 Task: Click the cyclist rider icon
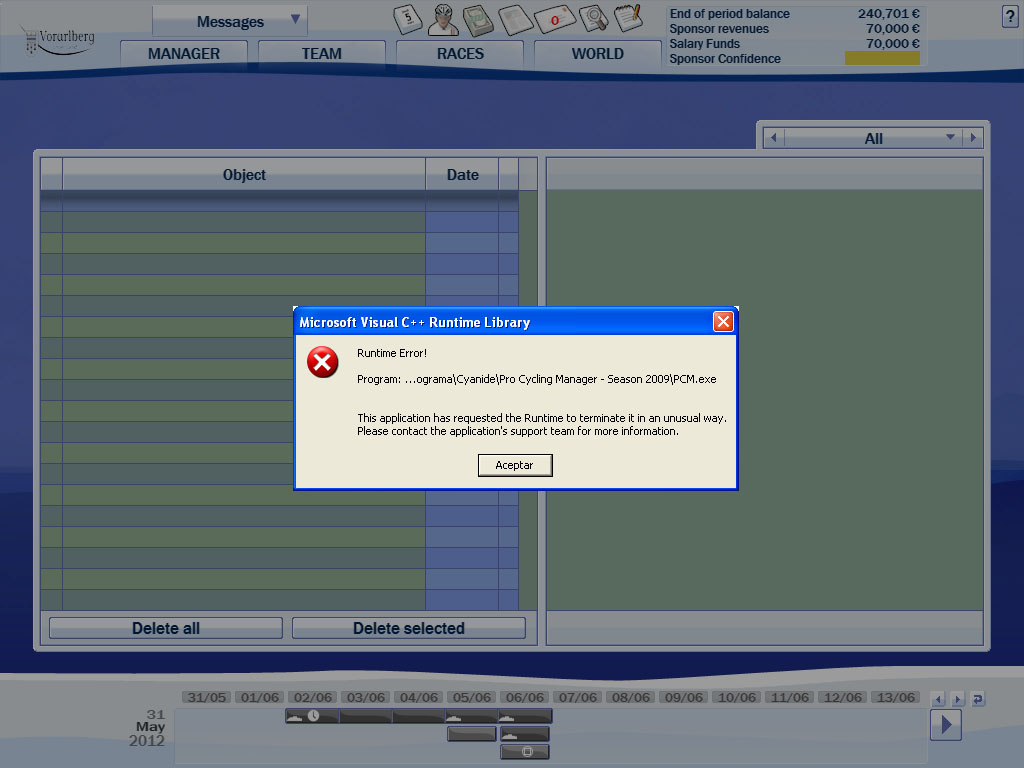pos(445,18)
